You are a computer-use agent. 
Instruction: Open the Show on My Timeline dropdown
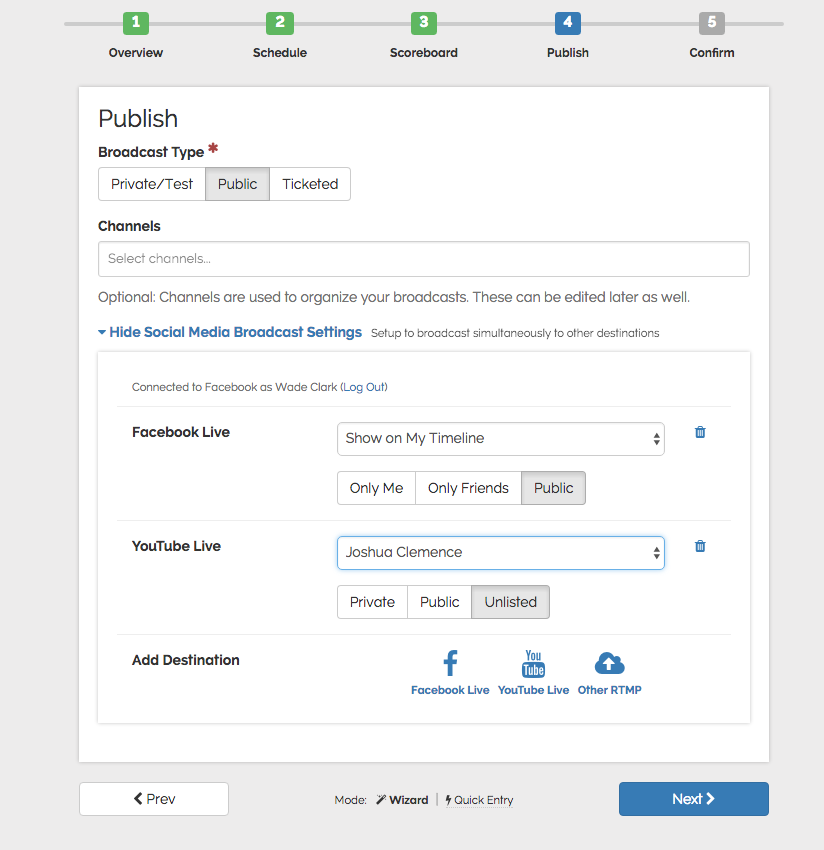500,438
